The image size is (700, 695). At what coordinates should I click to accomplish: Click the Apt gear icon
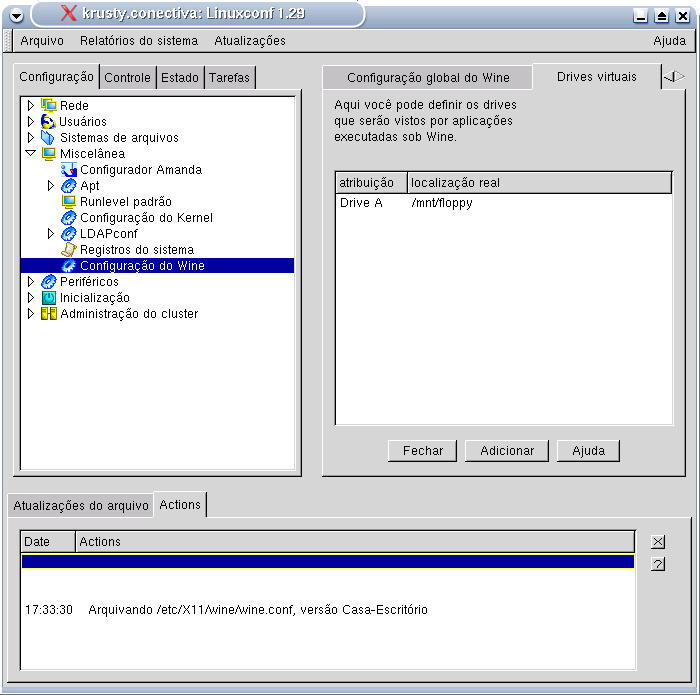coord(69,186)
